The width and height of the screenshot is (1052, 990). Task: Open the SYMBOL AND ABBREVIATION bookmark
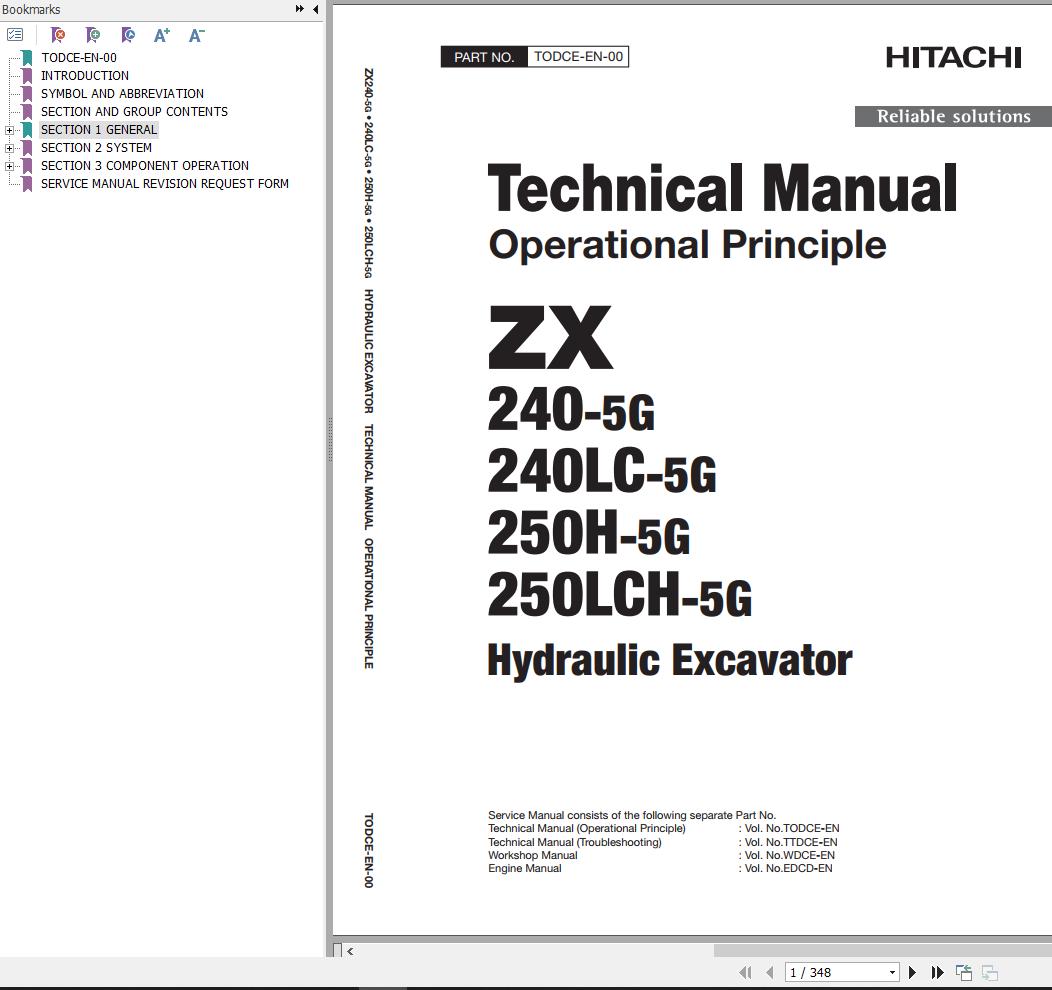click(x=122, y=94)
